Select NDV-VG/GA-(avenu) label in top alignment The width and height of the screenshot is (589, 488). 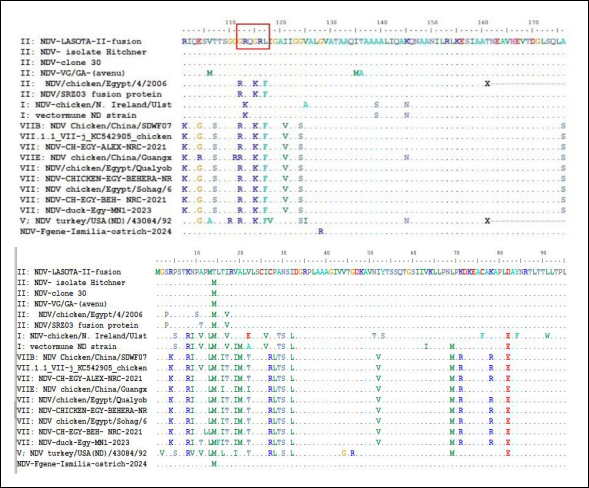(72, 73)
